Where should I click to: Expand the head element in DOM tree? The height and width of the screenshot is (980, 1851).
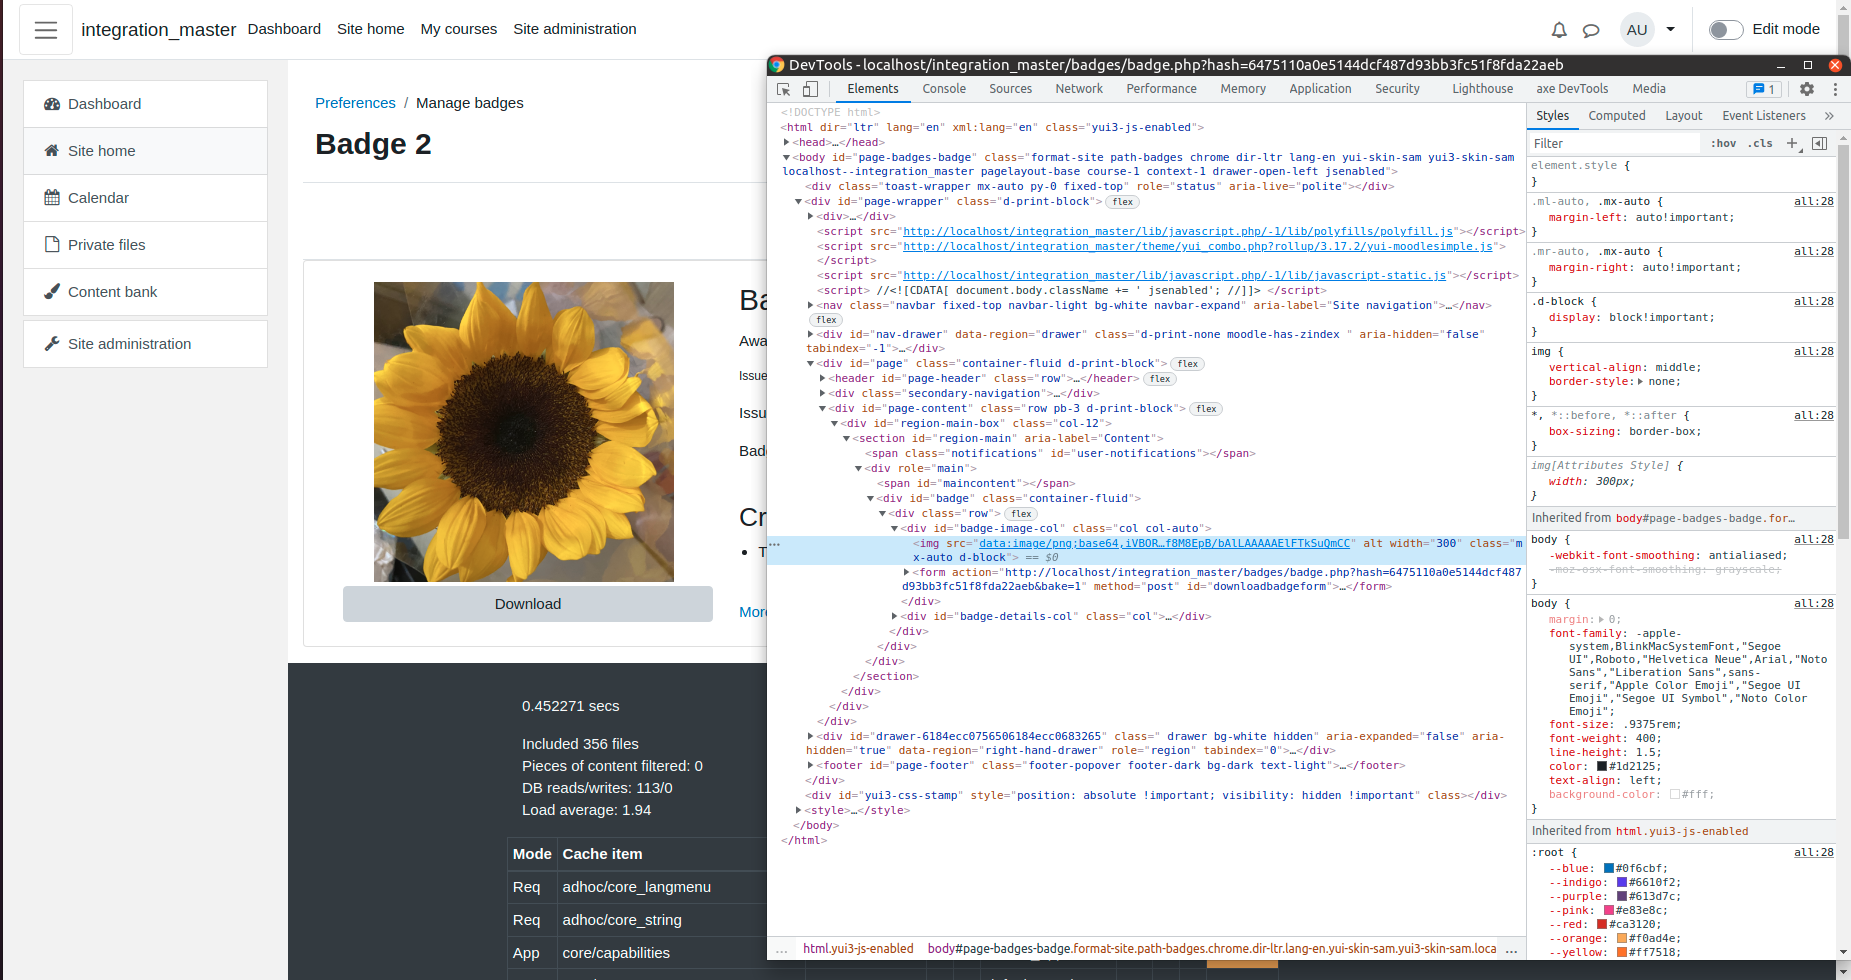coord(787,143)
